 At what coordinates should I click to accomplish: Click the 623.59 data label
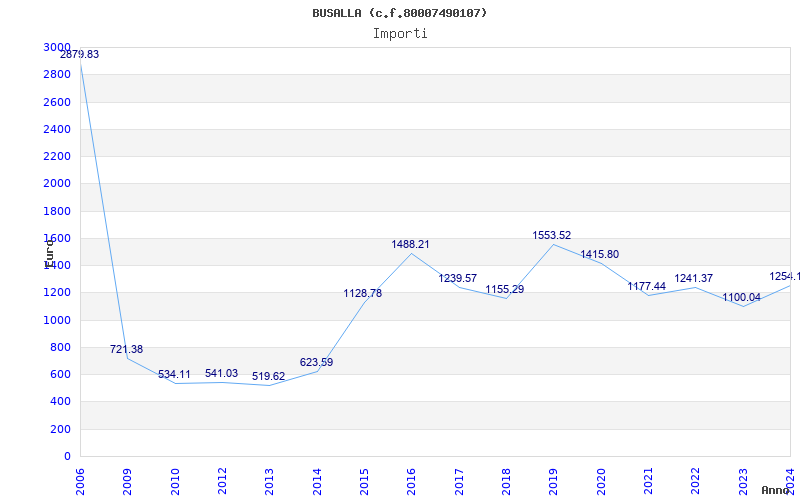click(x=316, y=362)
